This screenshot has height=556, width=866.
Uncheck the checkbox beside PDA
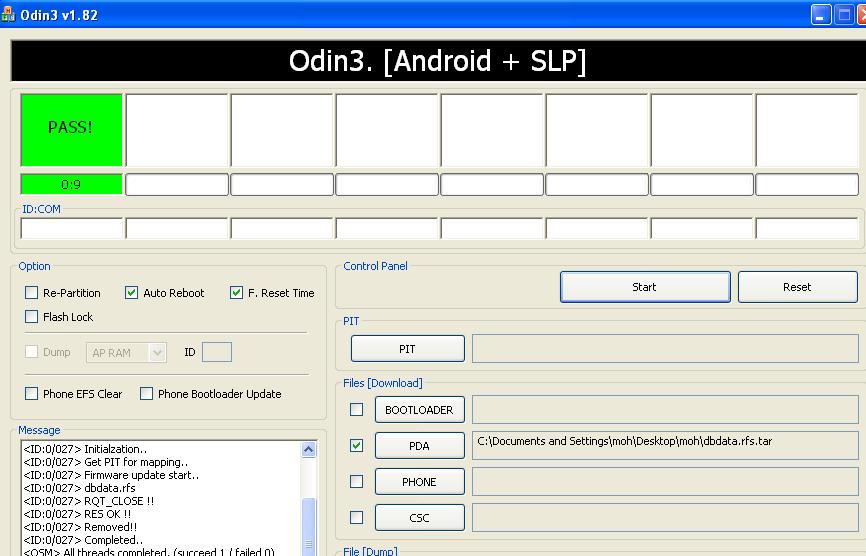[357, 446]
